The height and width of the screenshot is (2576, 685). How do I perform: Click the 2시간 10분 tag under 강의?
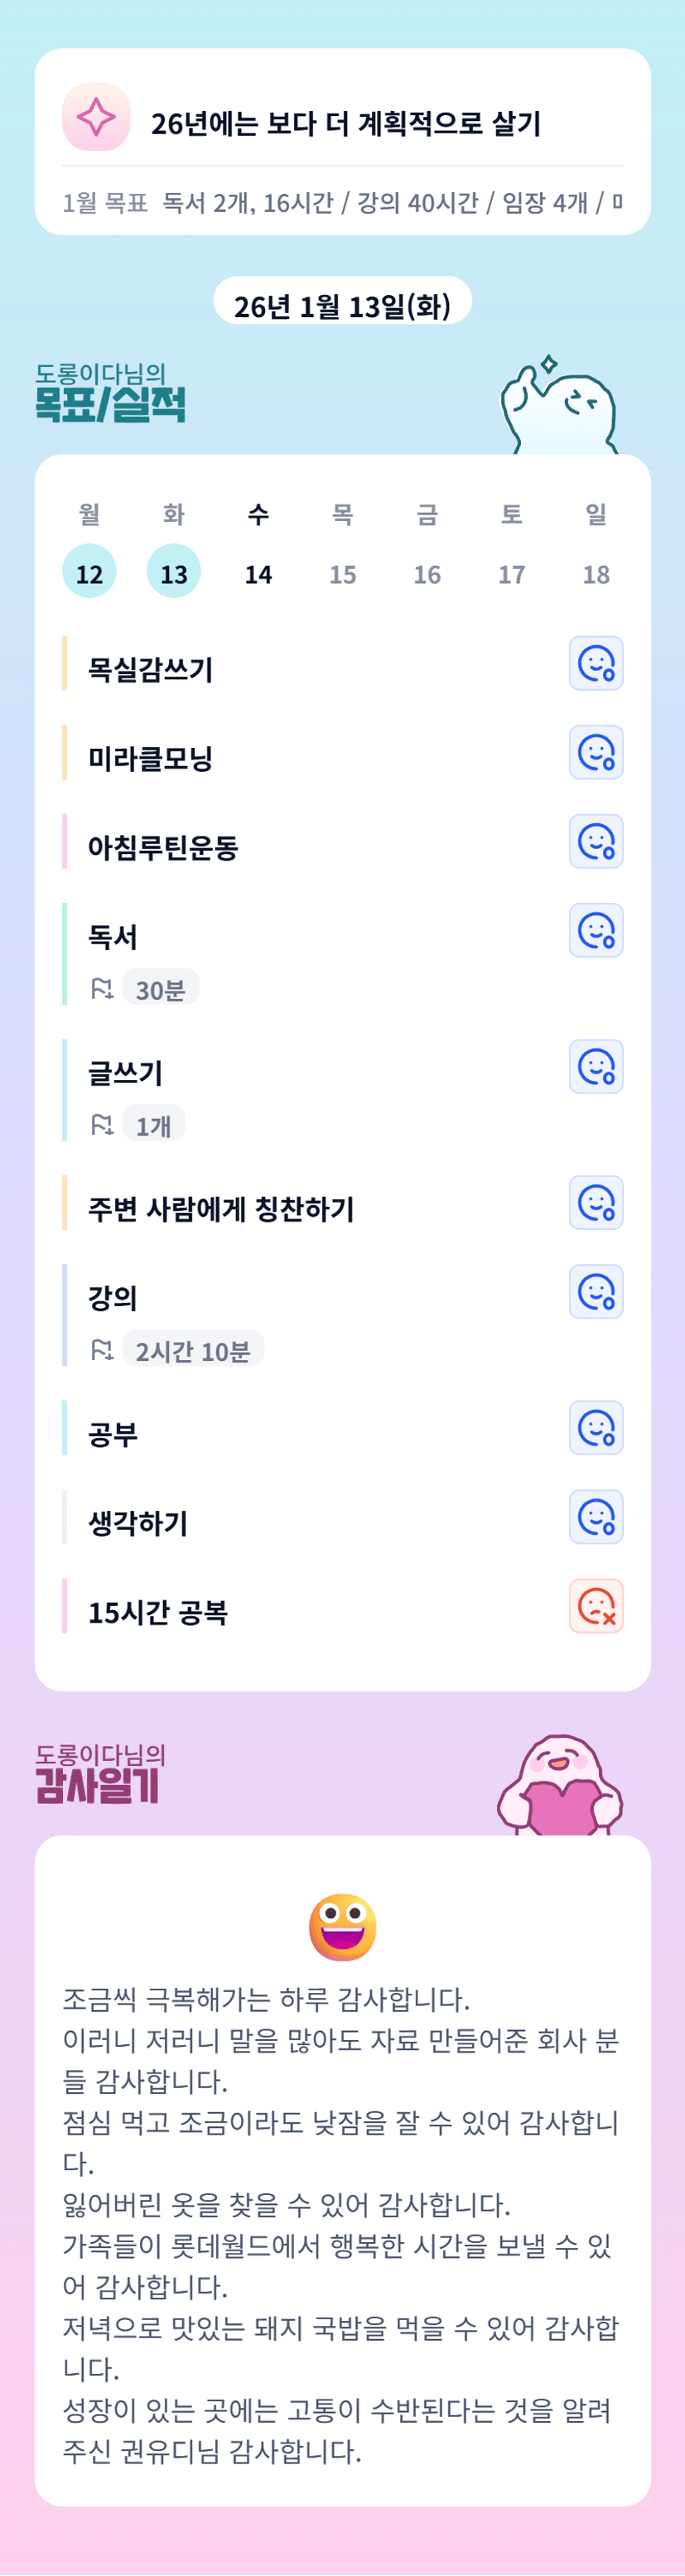point(192,1350)
